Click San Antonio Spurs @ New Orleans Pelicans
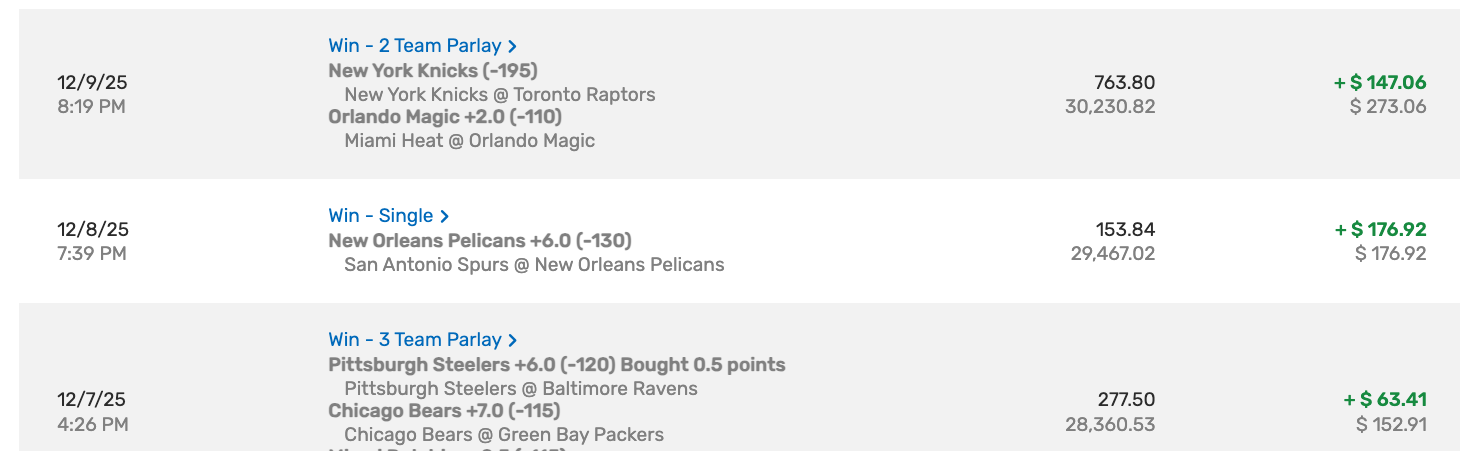The height and width of the screenshot is (476, 1460). coord(534,265)
